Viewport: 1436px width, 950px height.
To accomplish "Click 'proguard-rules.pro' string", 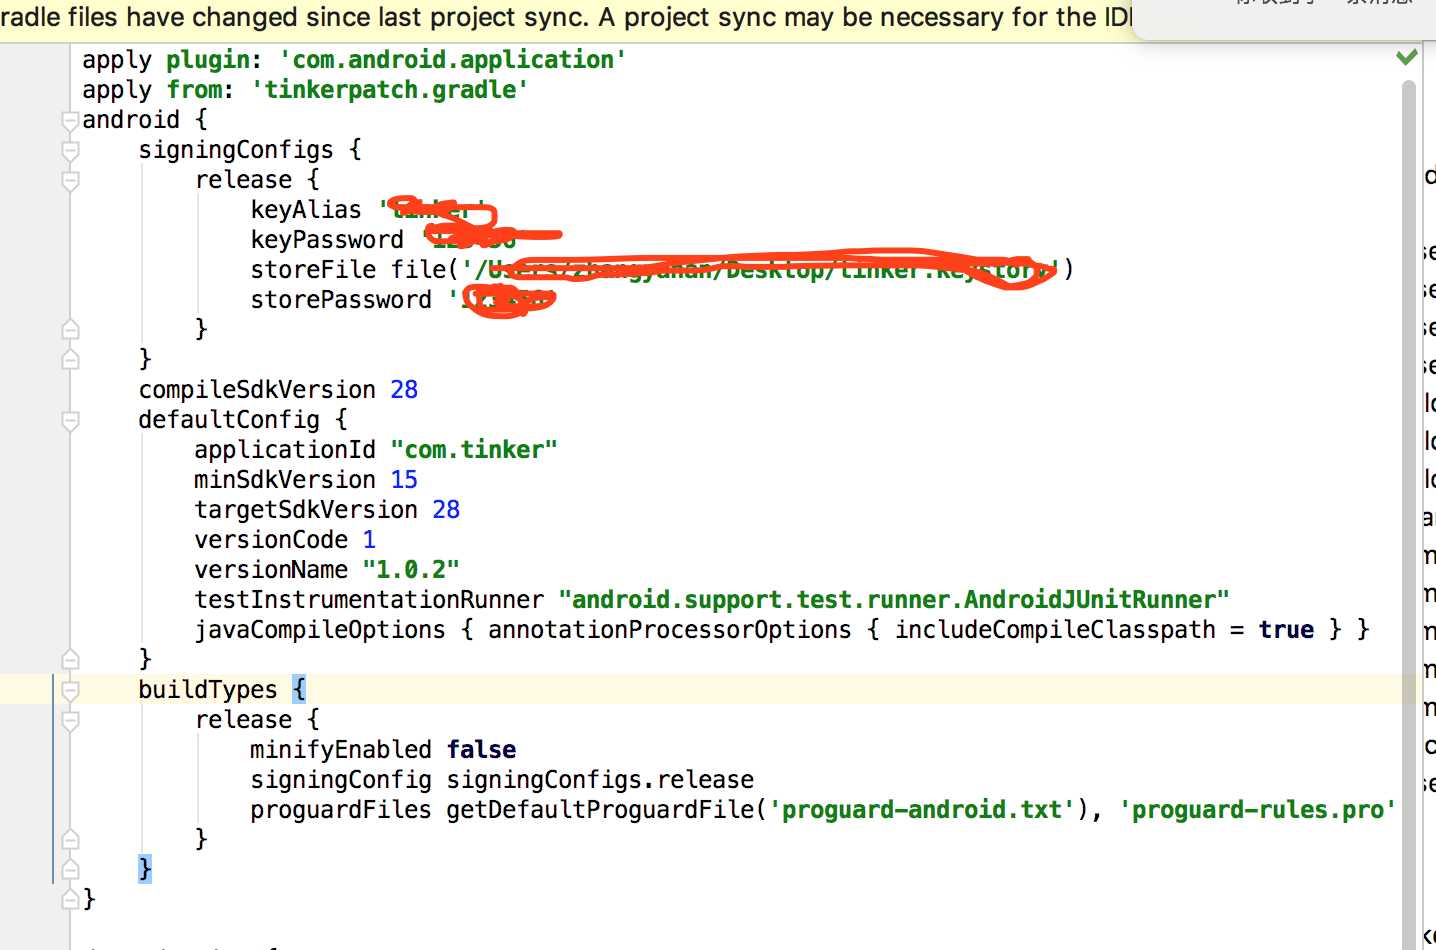I will pyautogui.click(x=1257, y=810).
